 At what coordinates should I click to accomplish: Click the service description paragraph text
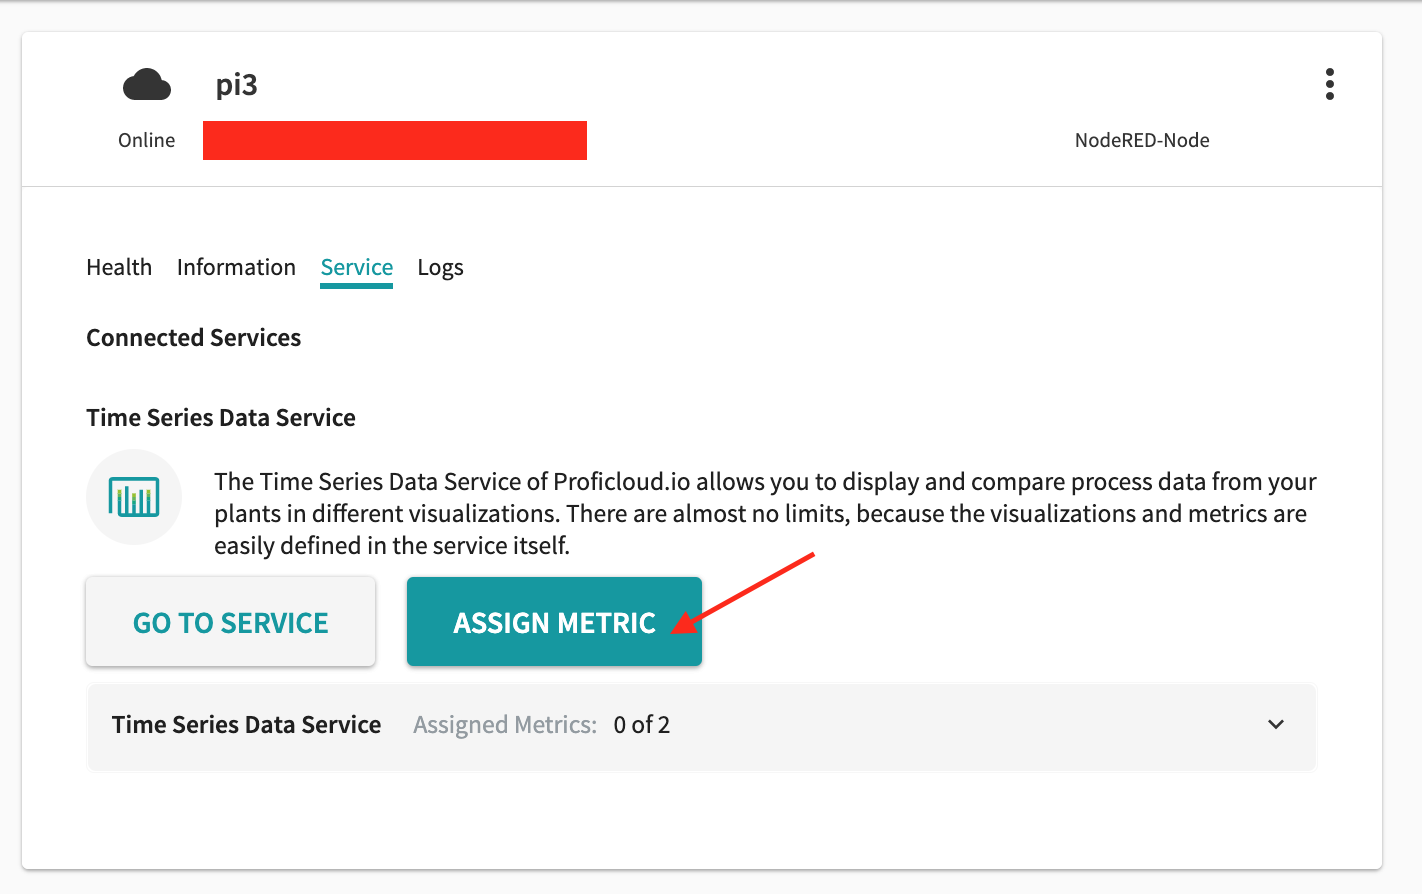click(765, 514)
